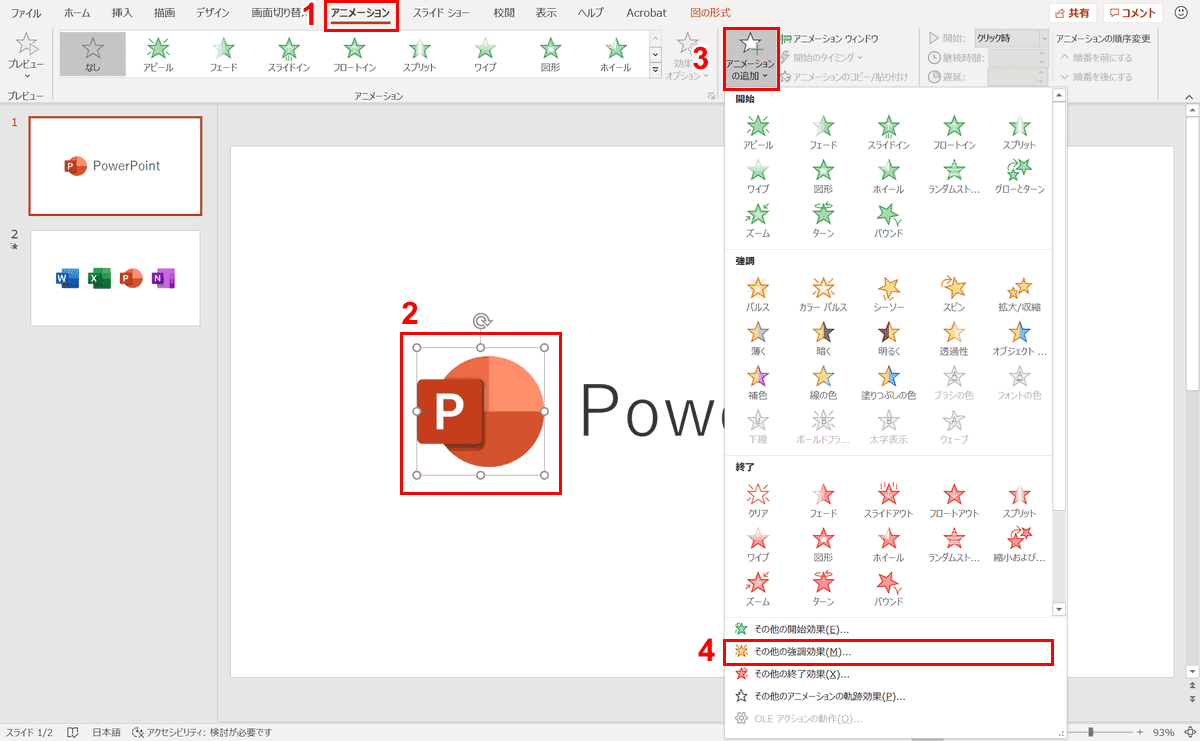Open the アニメーション ウィンドウ pane

(x=828, y=38)
